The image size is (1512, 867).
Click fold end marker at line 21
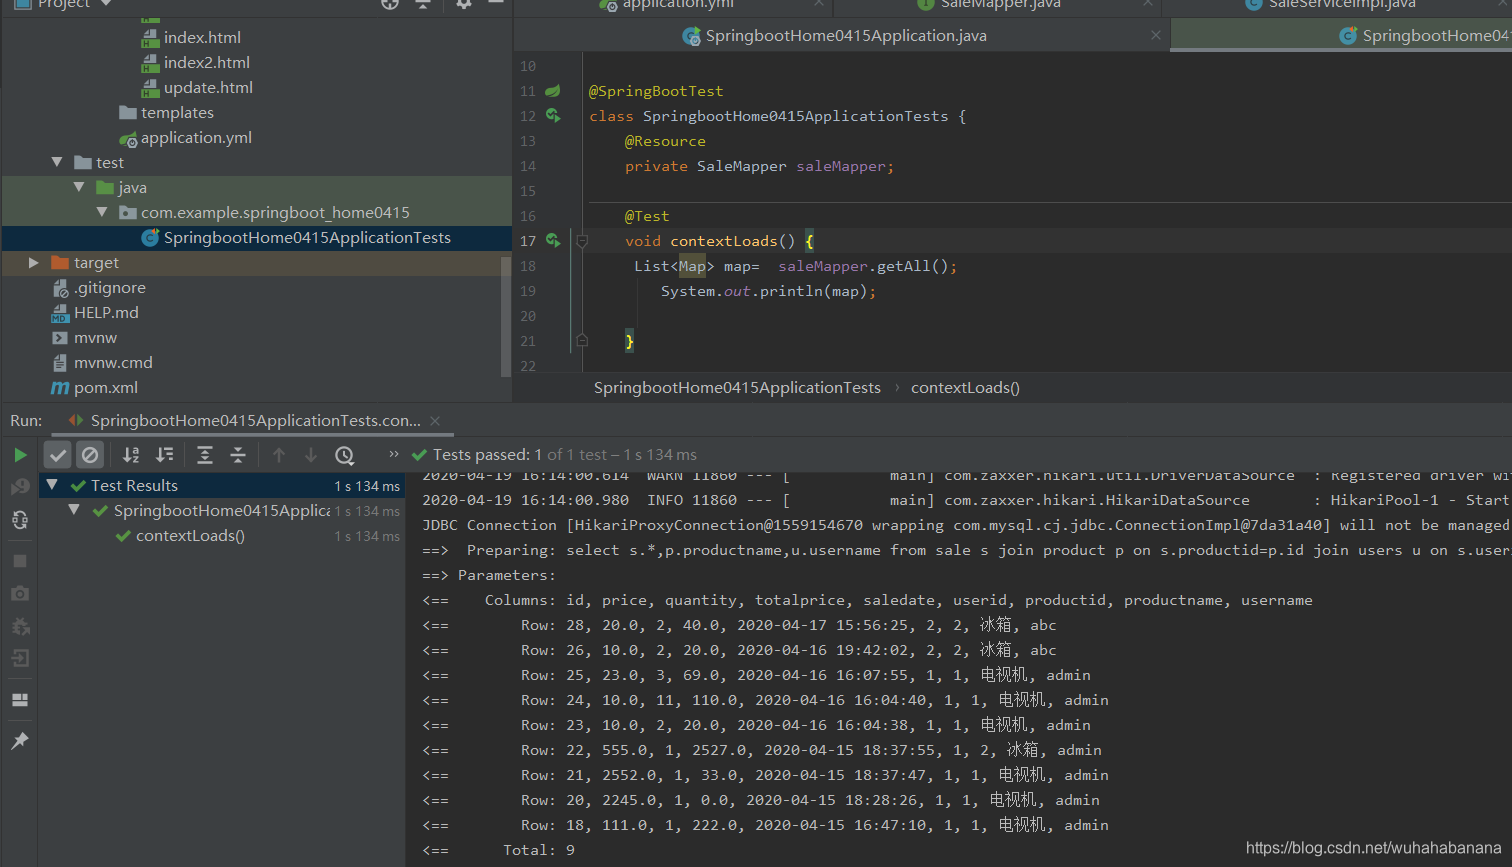(x=581, y=341)
